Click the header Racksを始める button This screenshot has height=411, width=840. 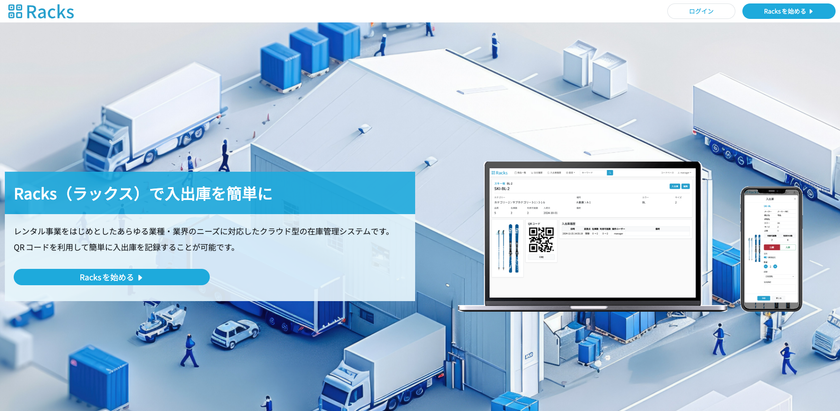click(788, 11)
